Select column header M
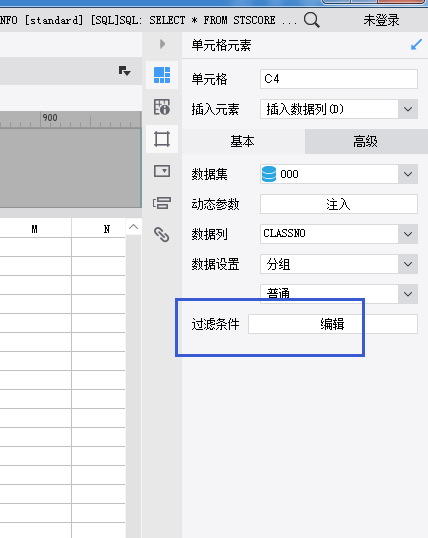Viewport: 428px width, 538px height. point(35,229)
